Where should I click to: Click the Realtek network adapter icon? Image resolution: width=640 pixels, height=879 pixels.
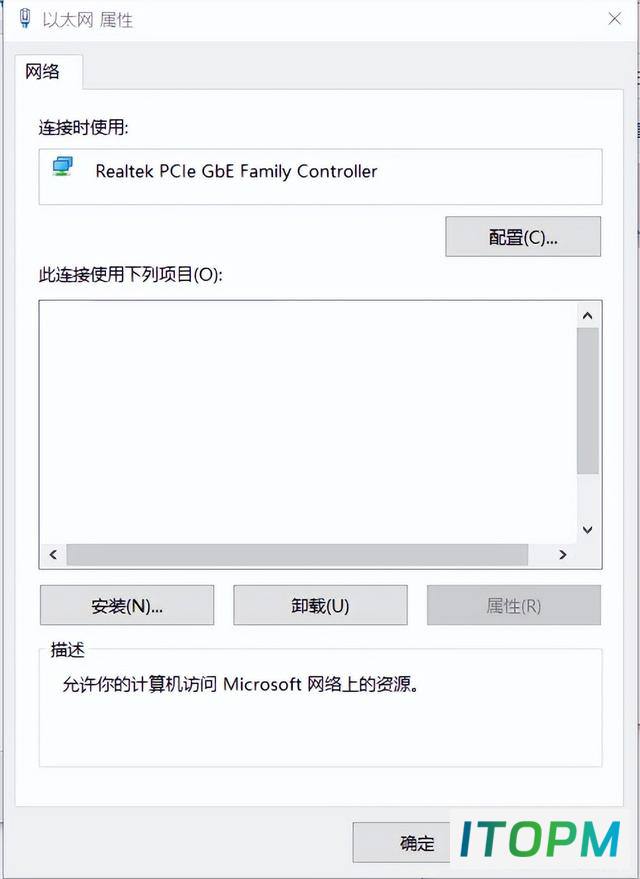pos(63,167)
